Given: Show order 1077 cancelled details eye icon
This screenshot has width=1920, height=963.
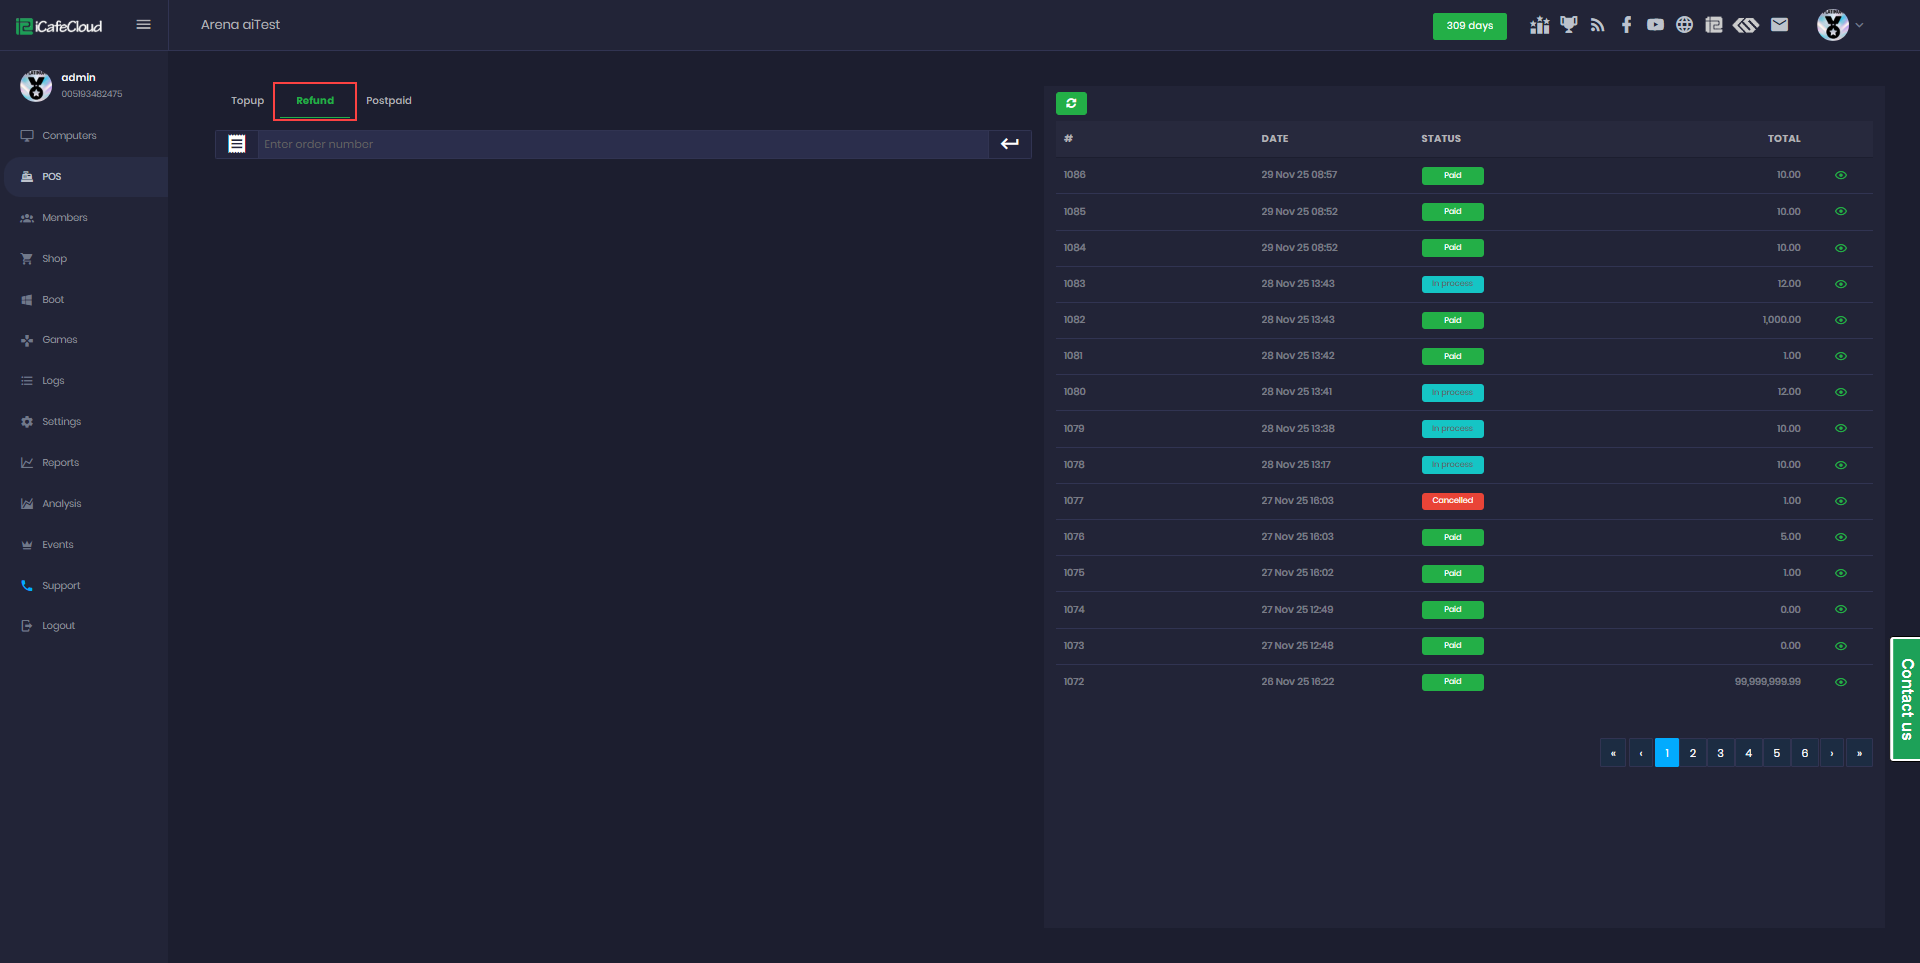Looking at the screenshot, I should point(1840,501).
